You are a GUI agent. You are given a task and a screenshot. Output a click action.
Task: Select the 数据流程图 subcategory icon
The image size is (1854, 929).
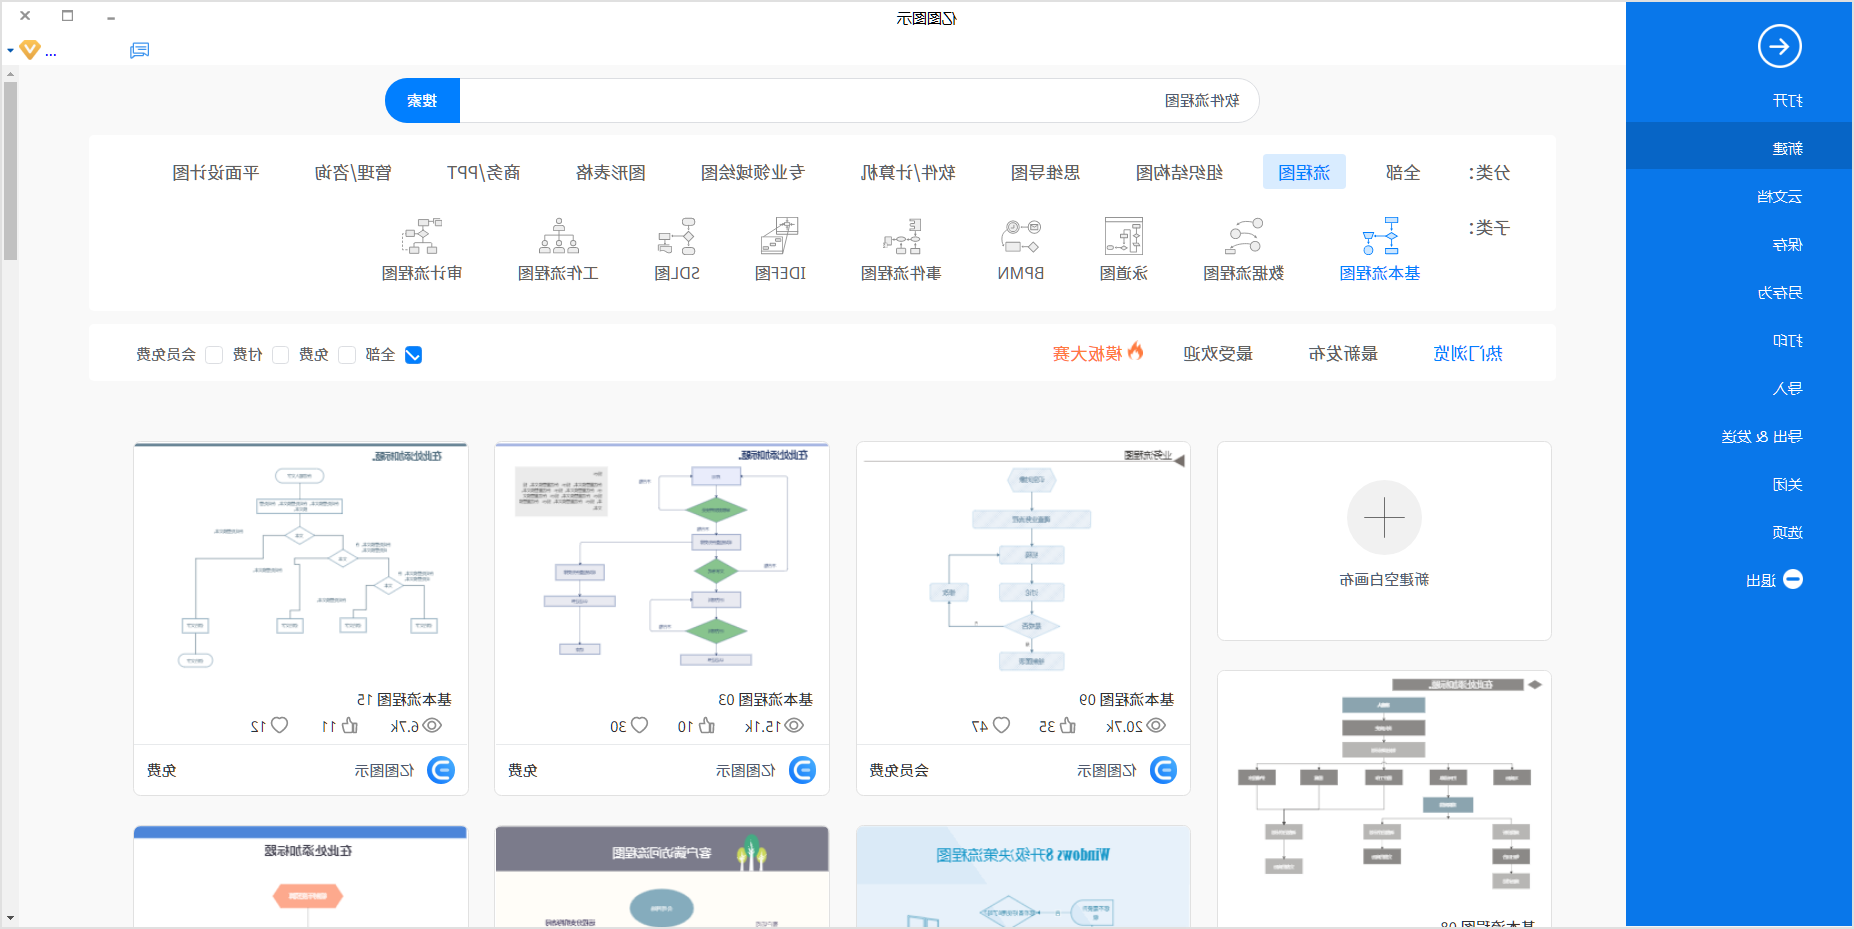coord(1244,237)
